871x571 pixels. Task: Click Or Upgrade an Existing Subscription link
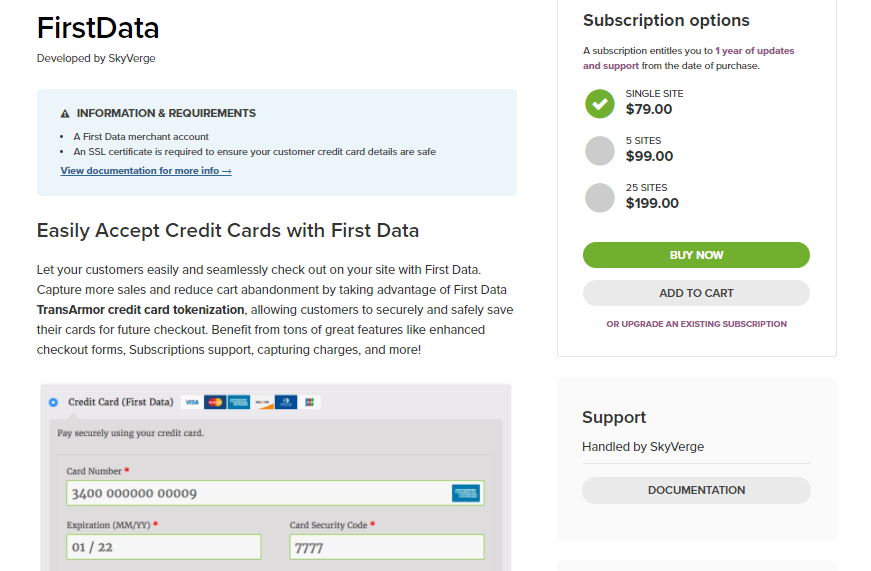point(697,324)
